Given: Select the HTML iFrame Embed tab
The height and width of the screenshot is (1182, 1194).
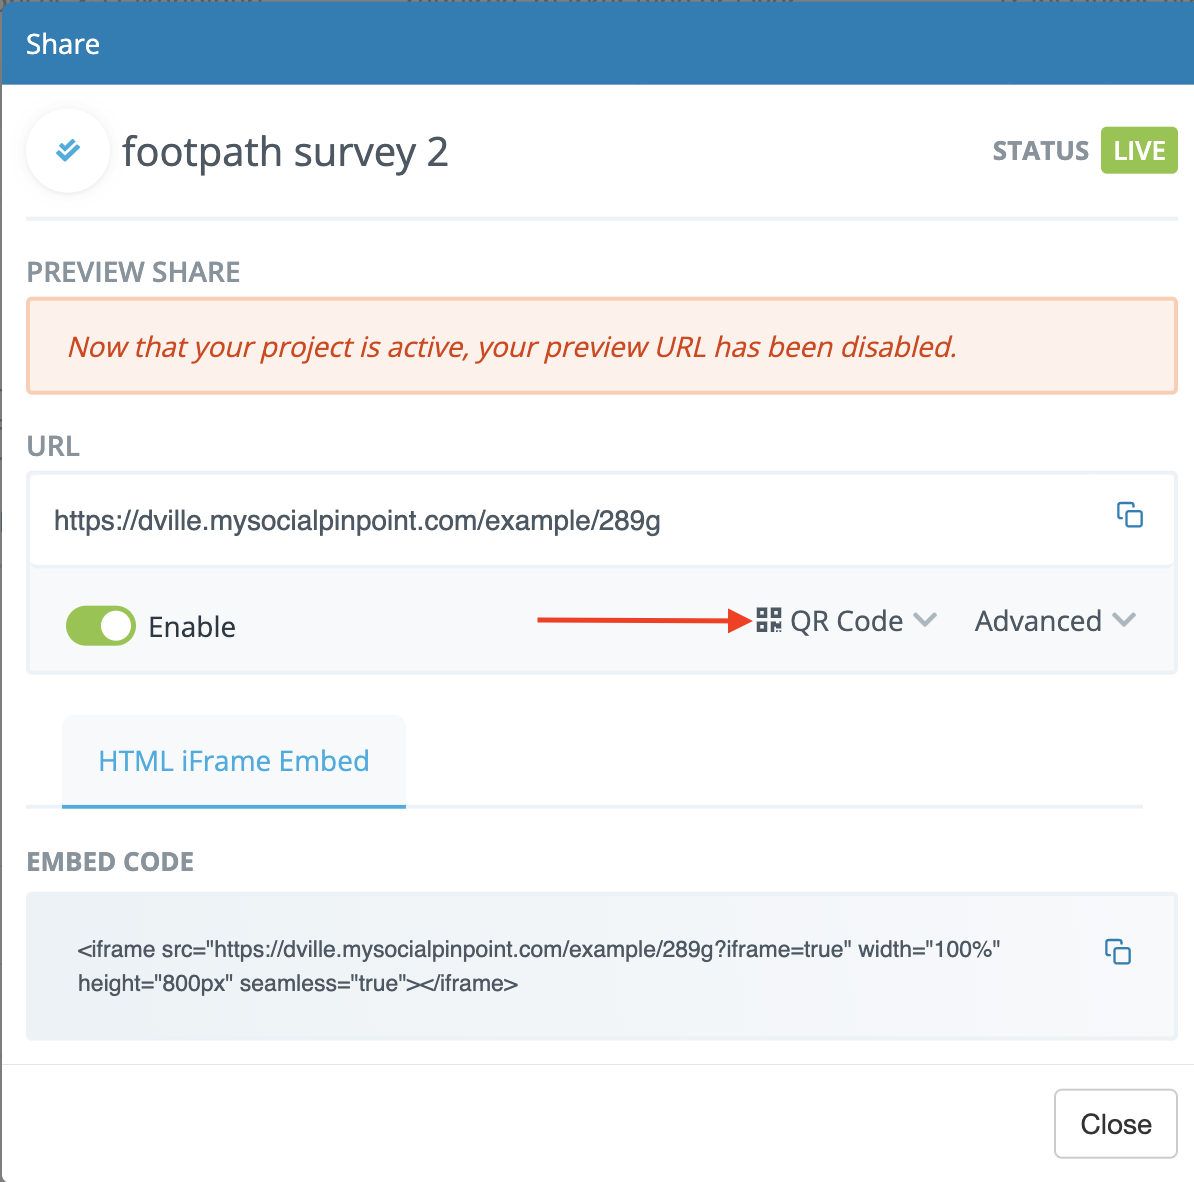Looking at the screenshot, I should pyautogui.click(x=234, y=761).
